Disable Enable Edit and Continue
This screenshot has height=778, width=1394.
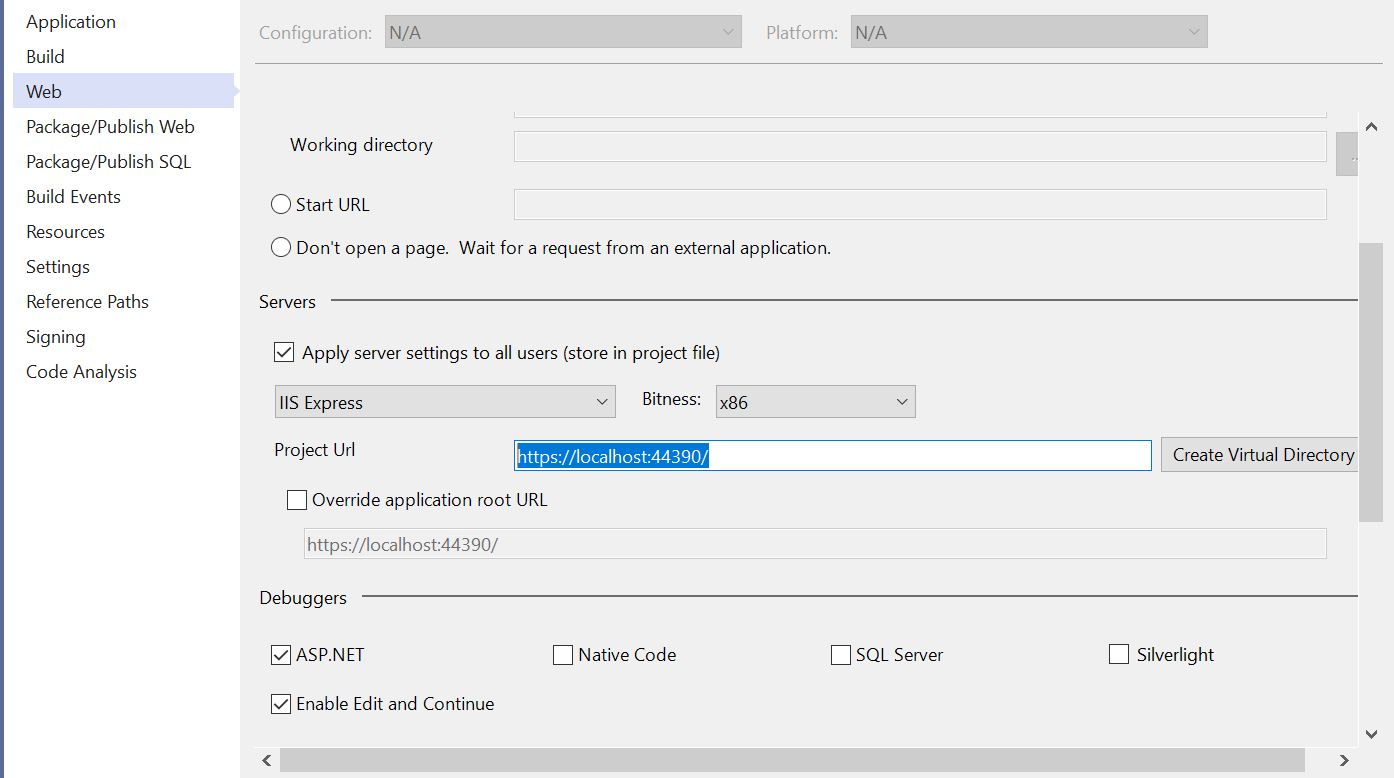point(281,704)
